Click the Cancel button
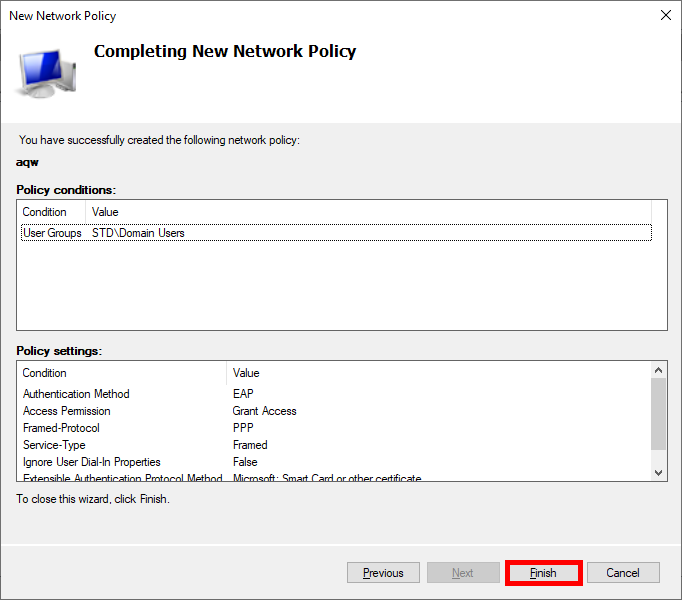Image resolution: width=682 pixels, height=600 pixels. [x=623, y=573]
